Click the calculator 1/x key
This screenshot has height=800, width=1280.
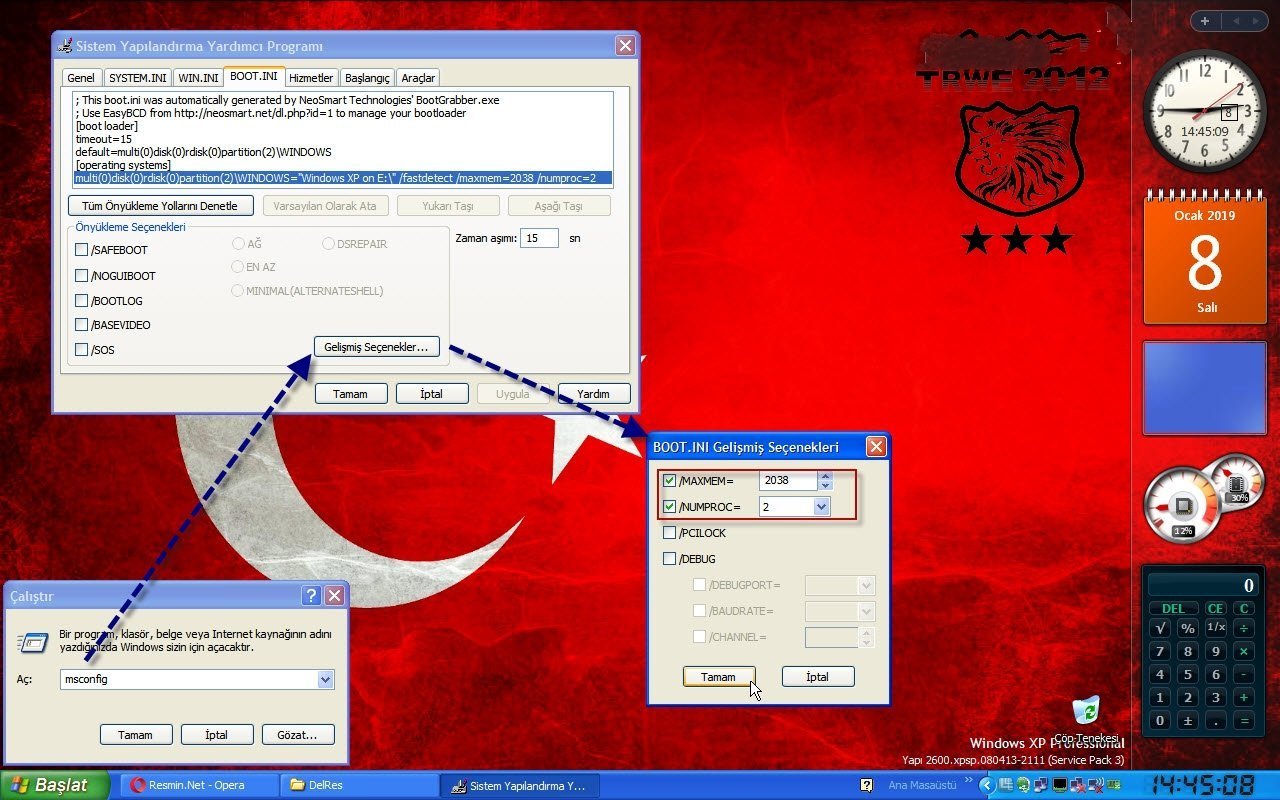[x=1216, y=629]
